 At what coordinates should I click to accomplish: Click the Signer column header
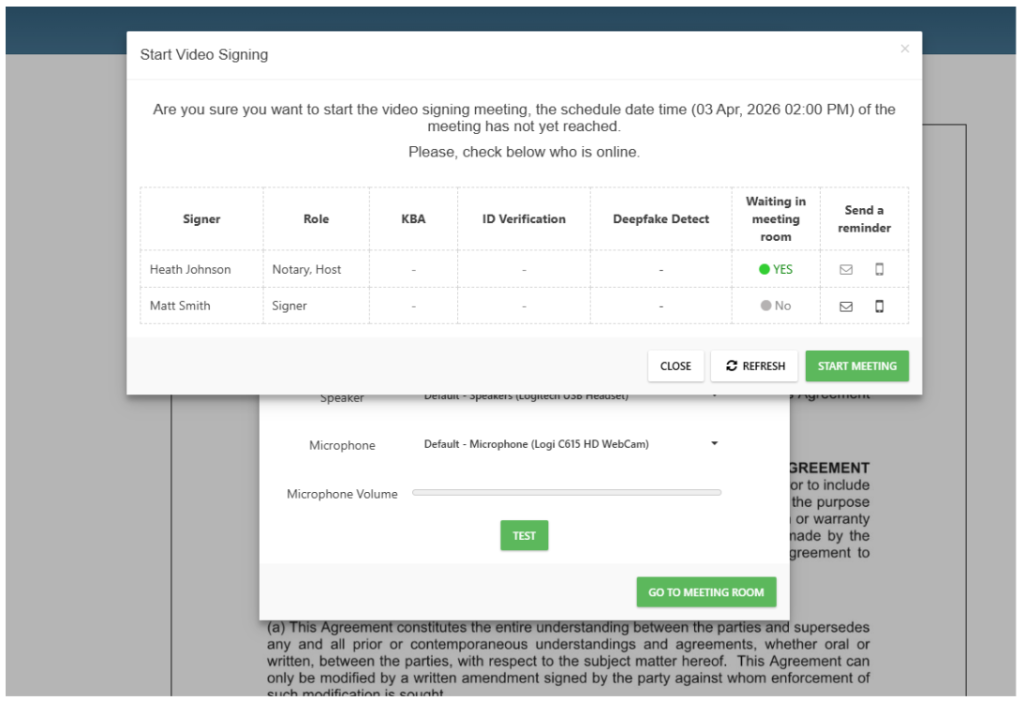pos(201,219)
